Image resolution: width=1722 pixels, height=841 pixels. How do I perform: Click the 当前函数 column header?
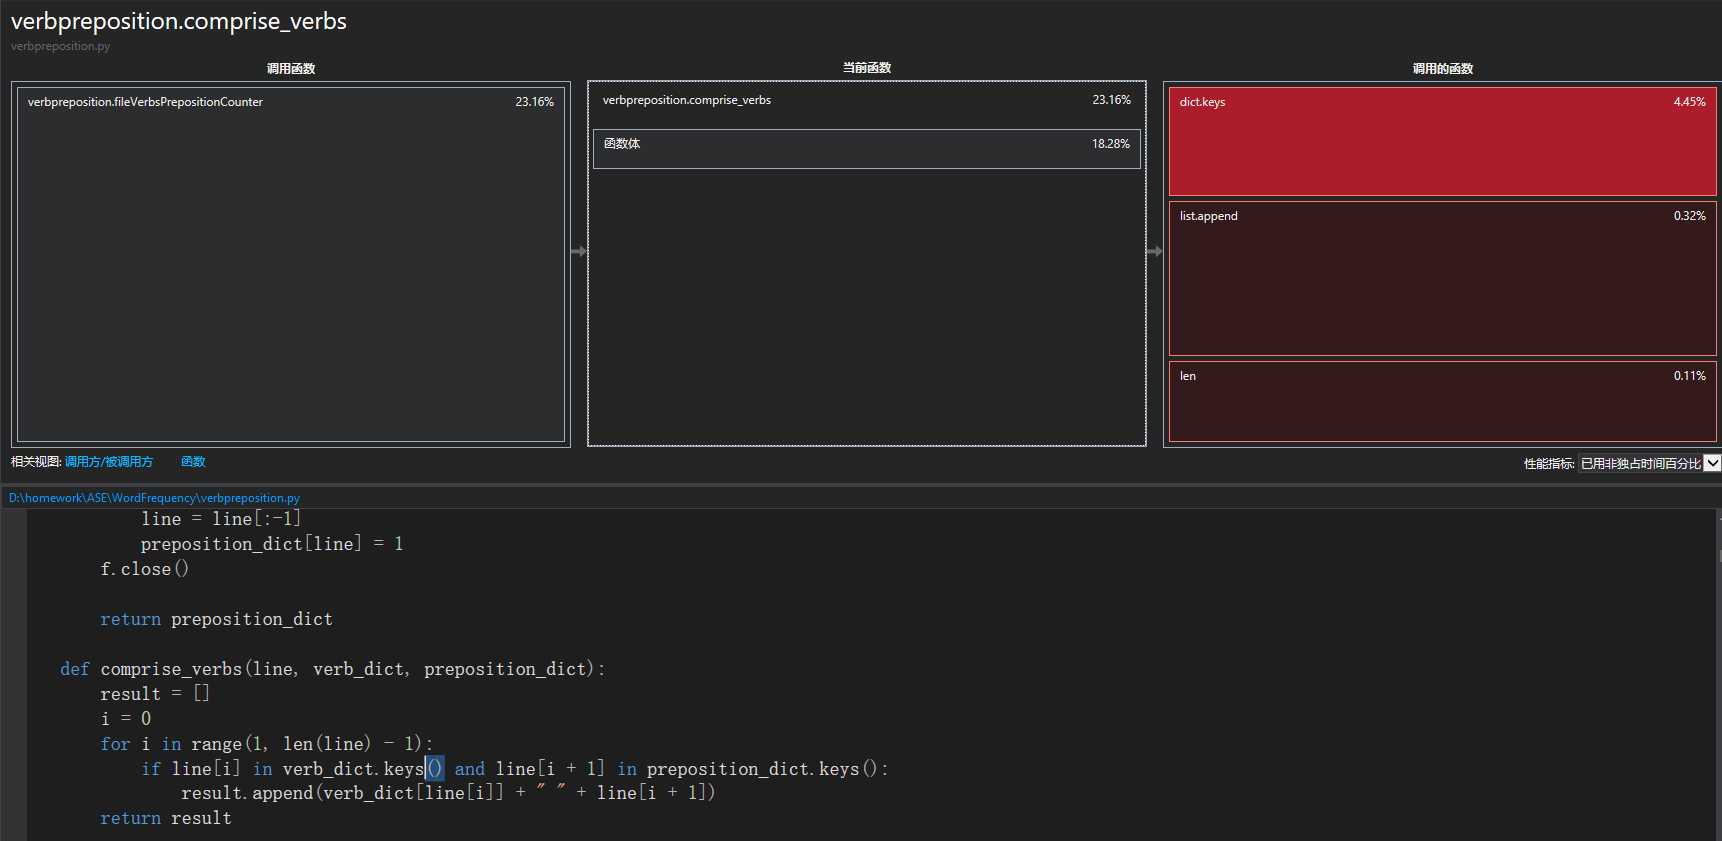tap(867, 68)
